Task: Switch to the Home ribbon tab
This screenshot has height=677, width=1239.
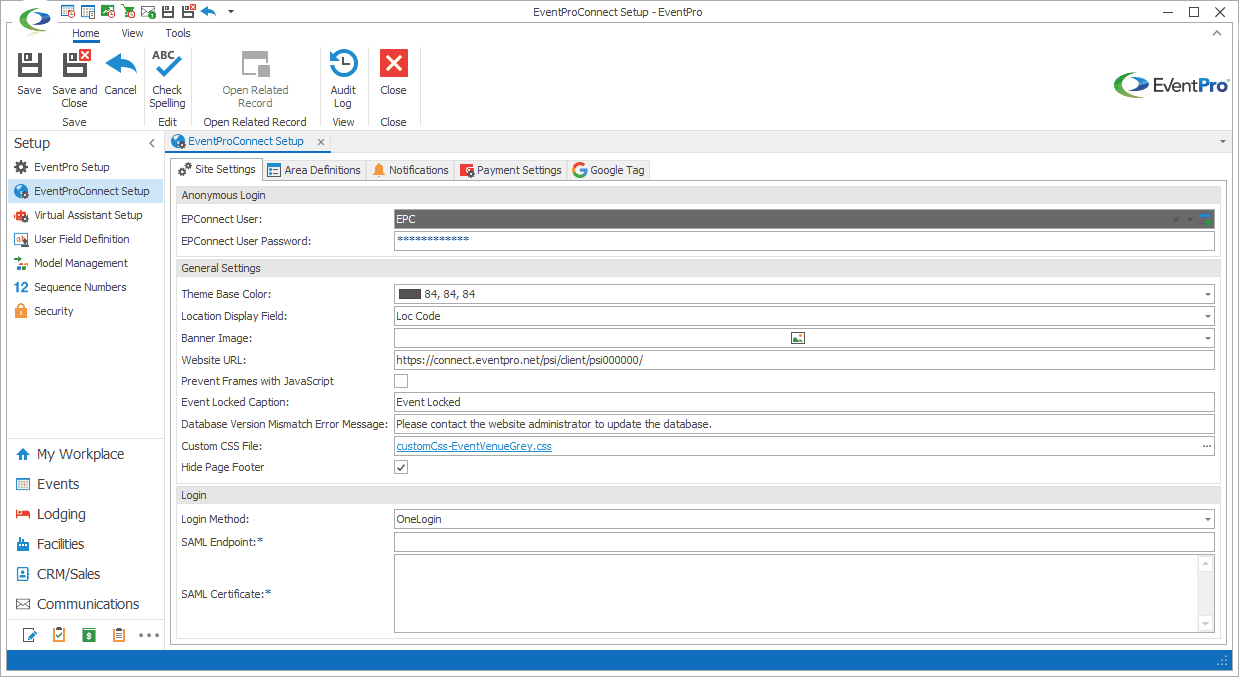Action: tap(86, 33)
